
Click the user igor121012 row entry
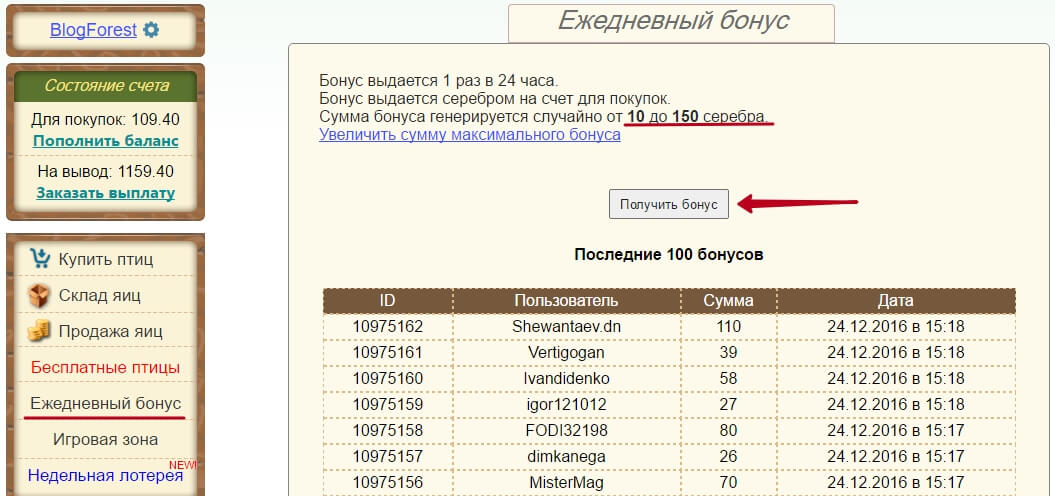click(x=566, y=405)
